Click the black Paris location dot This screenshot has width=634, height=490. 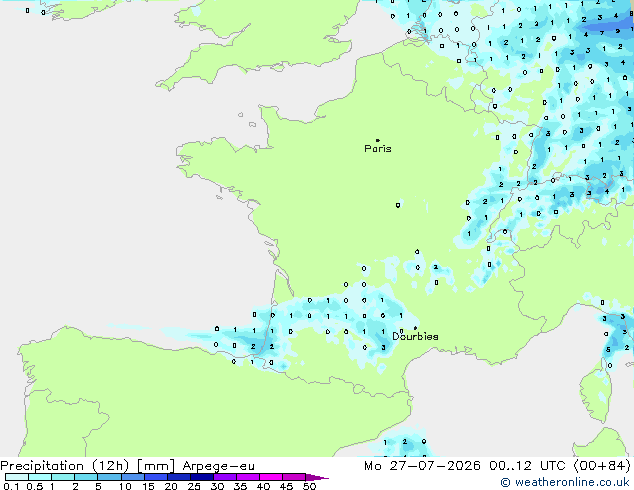click(378, 140)
